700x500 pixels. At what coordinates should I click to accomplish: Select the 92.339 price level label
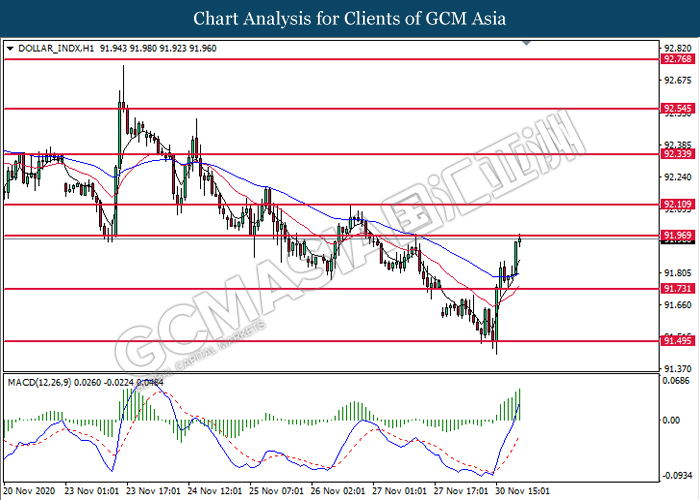pos(678,154)
